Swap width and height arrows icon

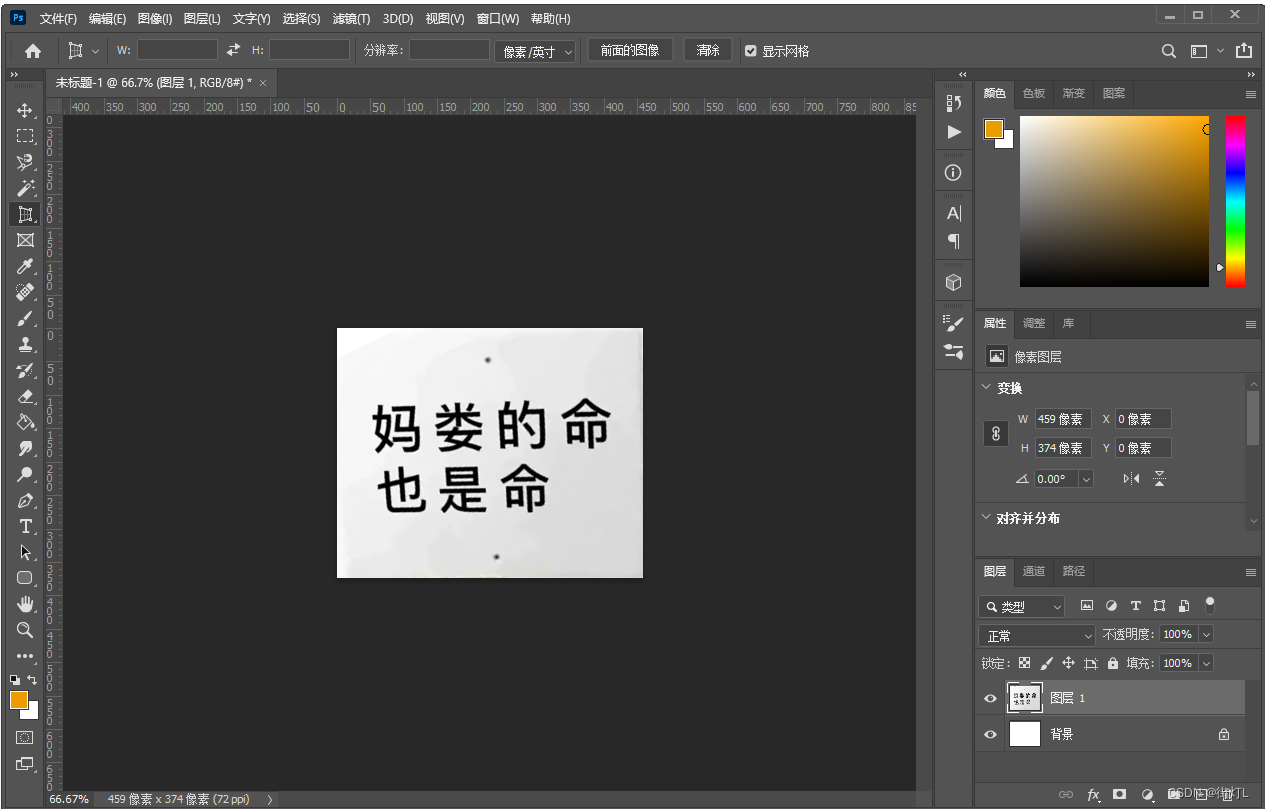click(234, 50)
